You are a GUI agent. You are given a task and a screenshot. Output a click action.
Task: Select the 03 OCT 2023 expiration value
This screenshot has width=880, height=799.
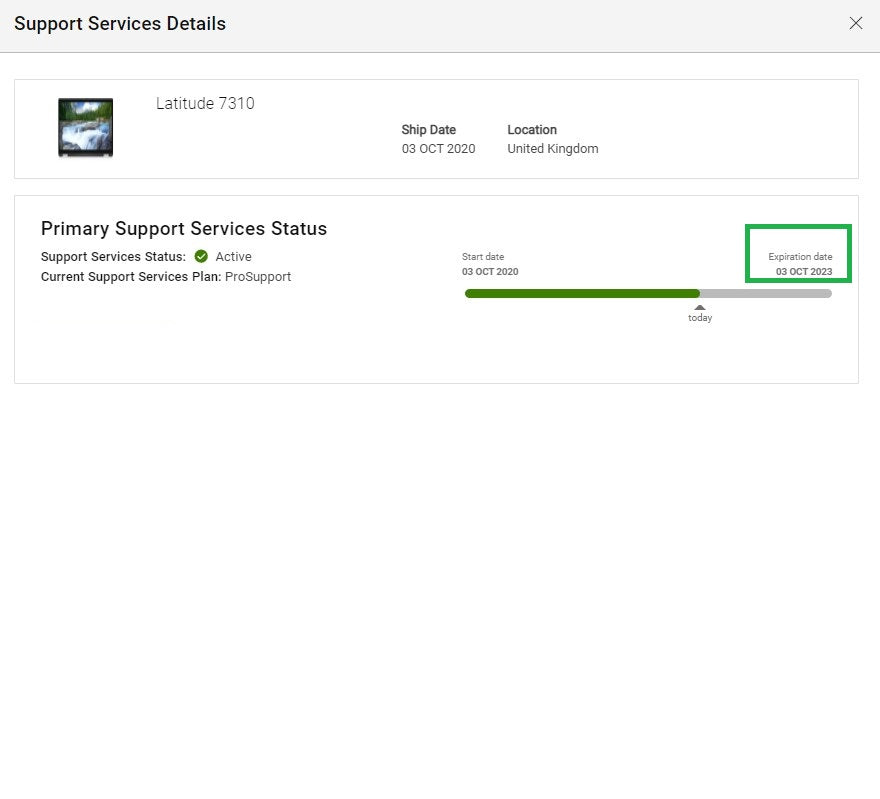pos(804,272)
